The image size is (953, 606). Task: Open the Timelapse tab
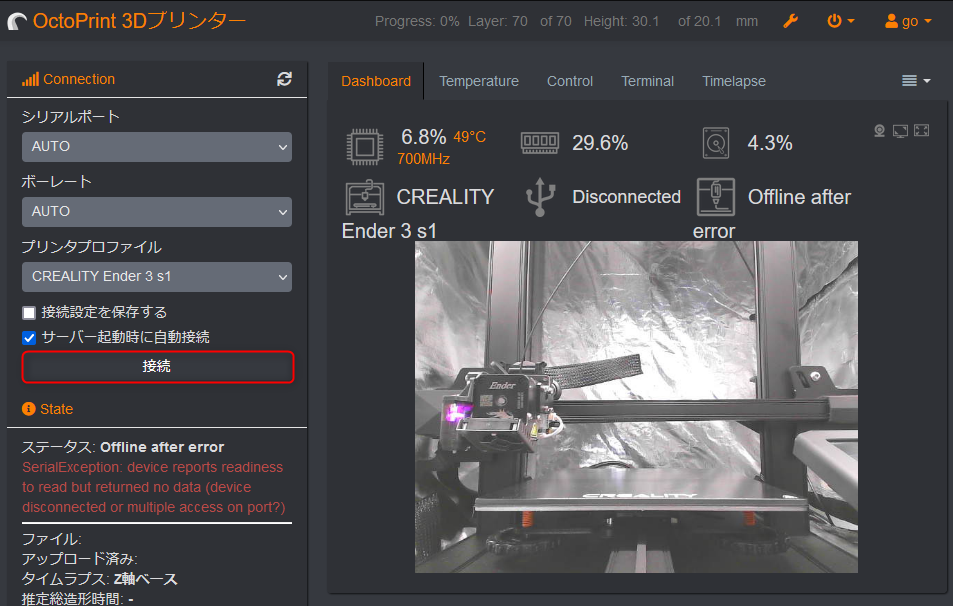point(734,81)
